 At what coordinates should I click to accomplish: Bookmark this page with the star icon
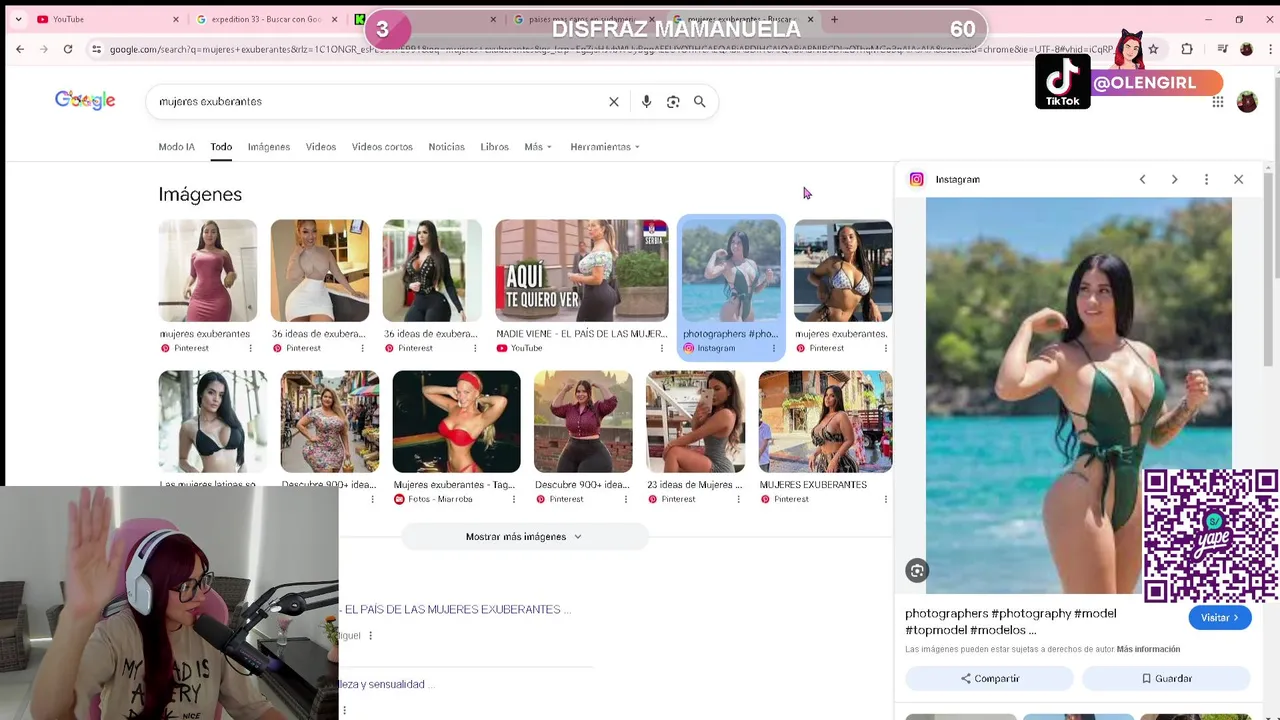[1153, 49]
